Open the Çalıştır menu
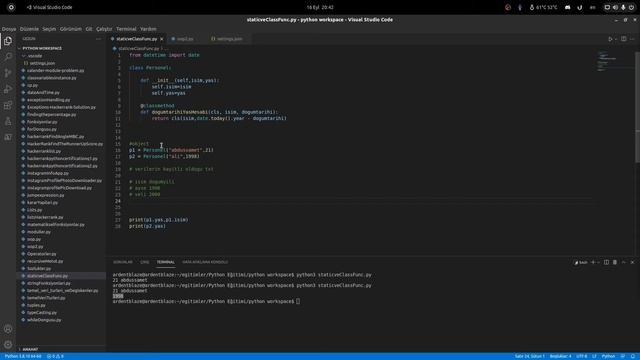The height and width of the screenshot is (360, 640). (x=104, y=29)
